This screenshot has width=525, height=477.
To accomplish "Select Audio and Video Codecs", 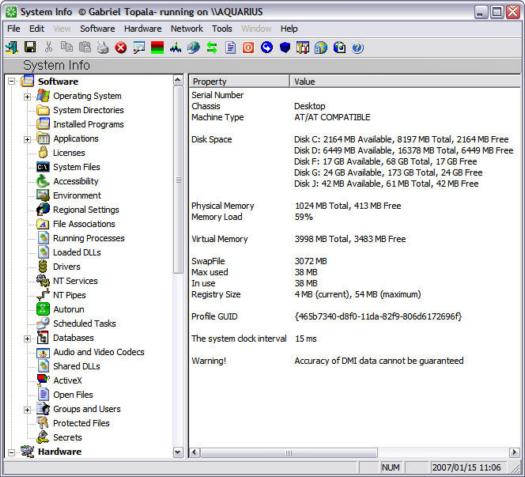I will click(x=99, y=352).
